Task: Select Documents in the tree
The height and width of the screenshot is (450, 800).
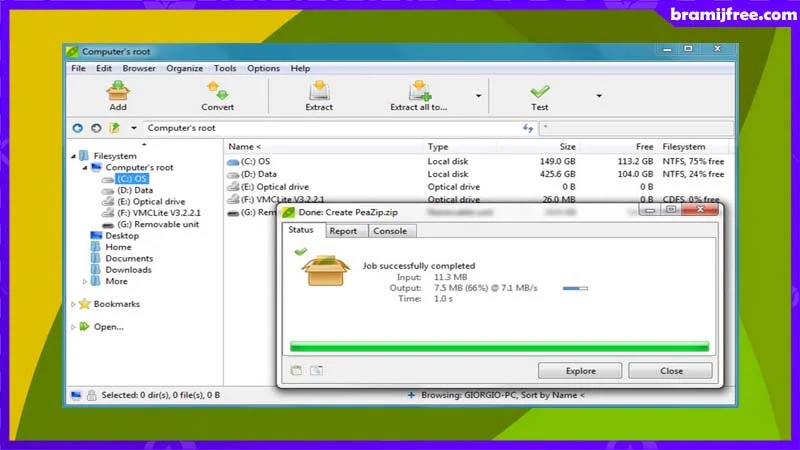Action: coord(129,259)
